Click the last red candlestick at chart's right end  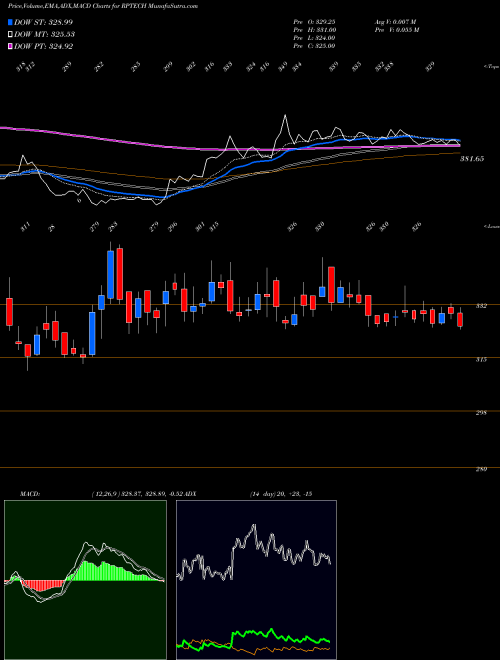[x=460, y=320]
